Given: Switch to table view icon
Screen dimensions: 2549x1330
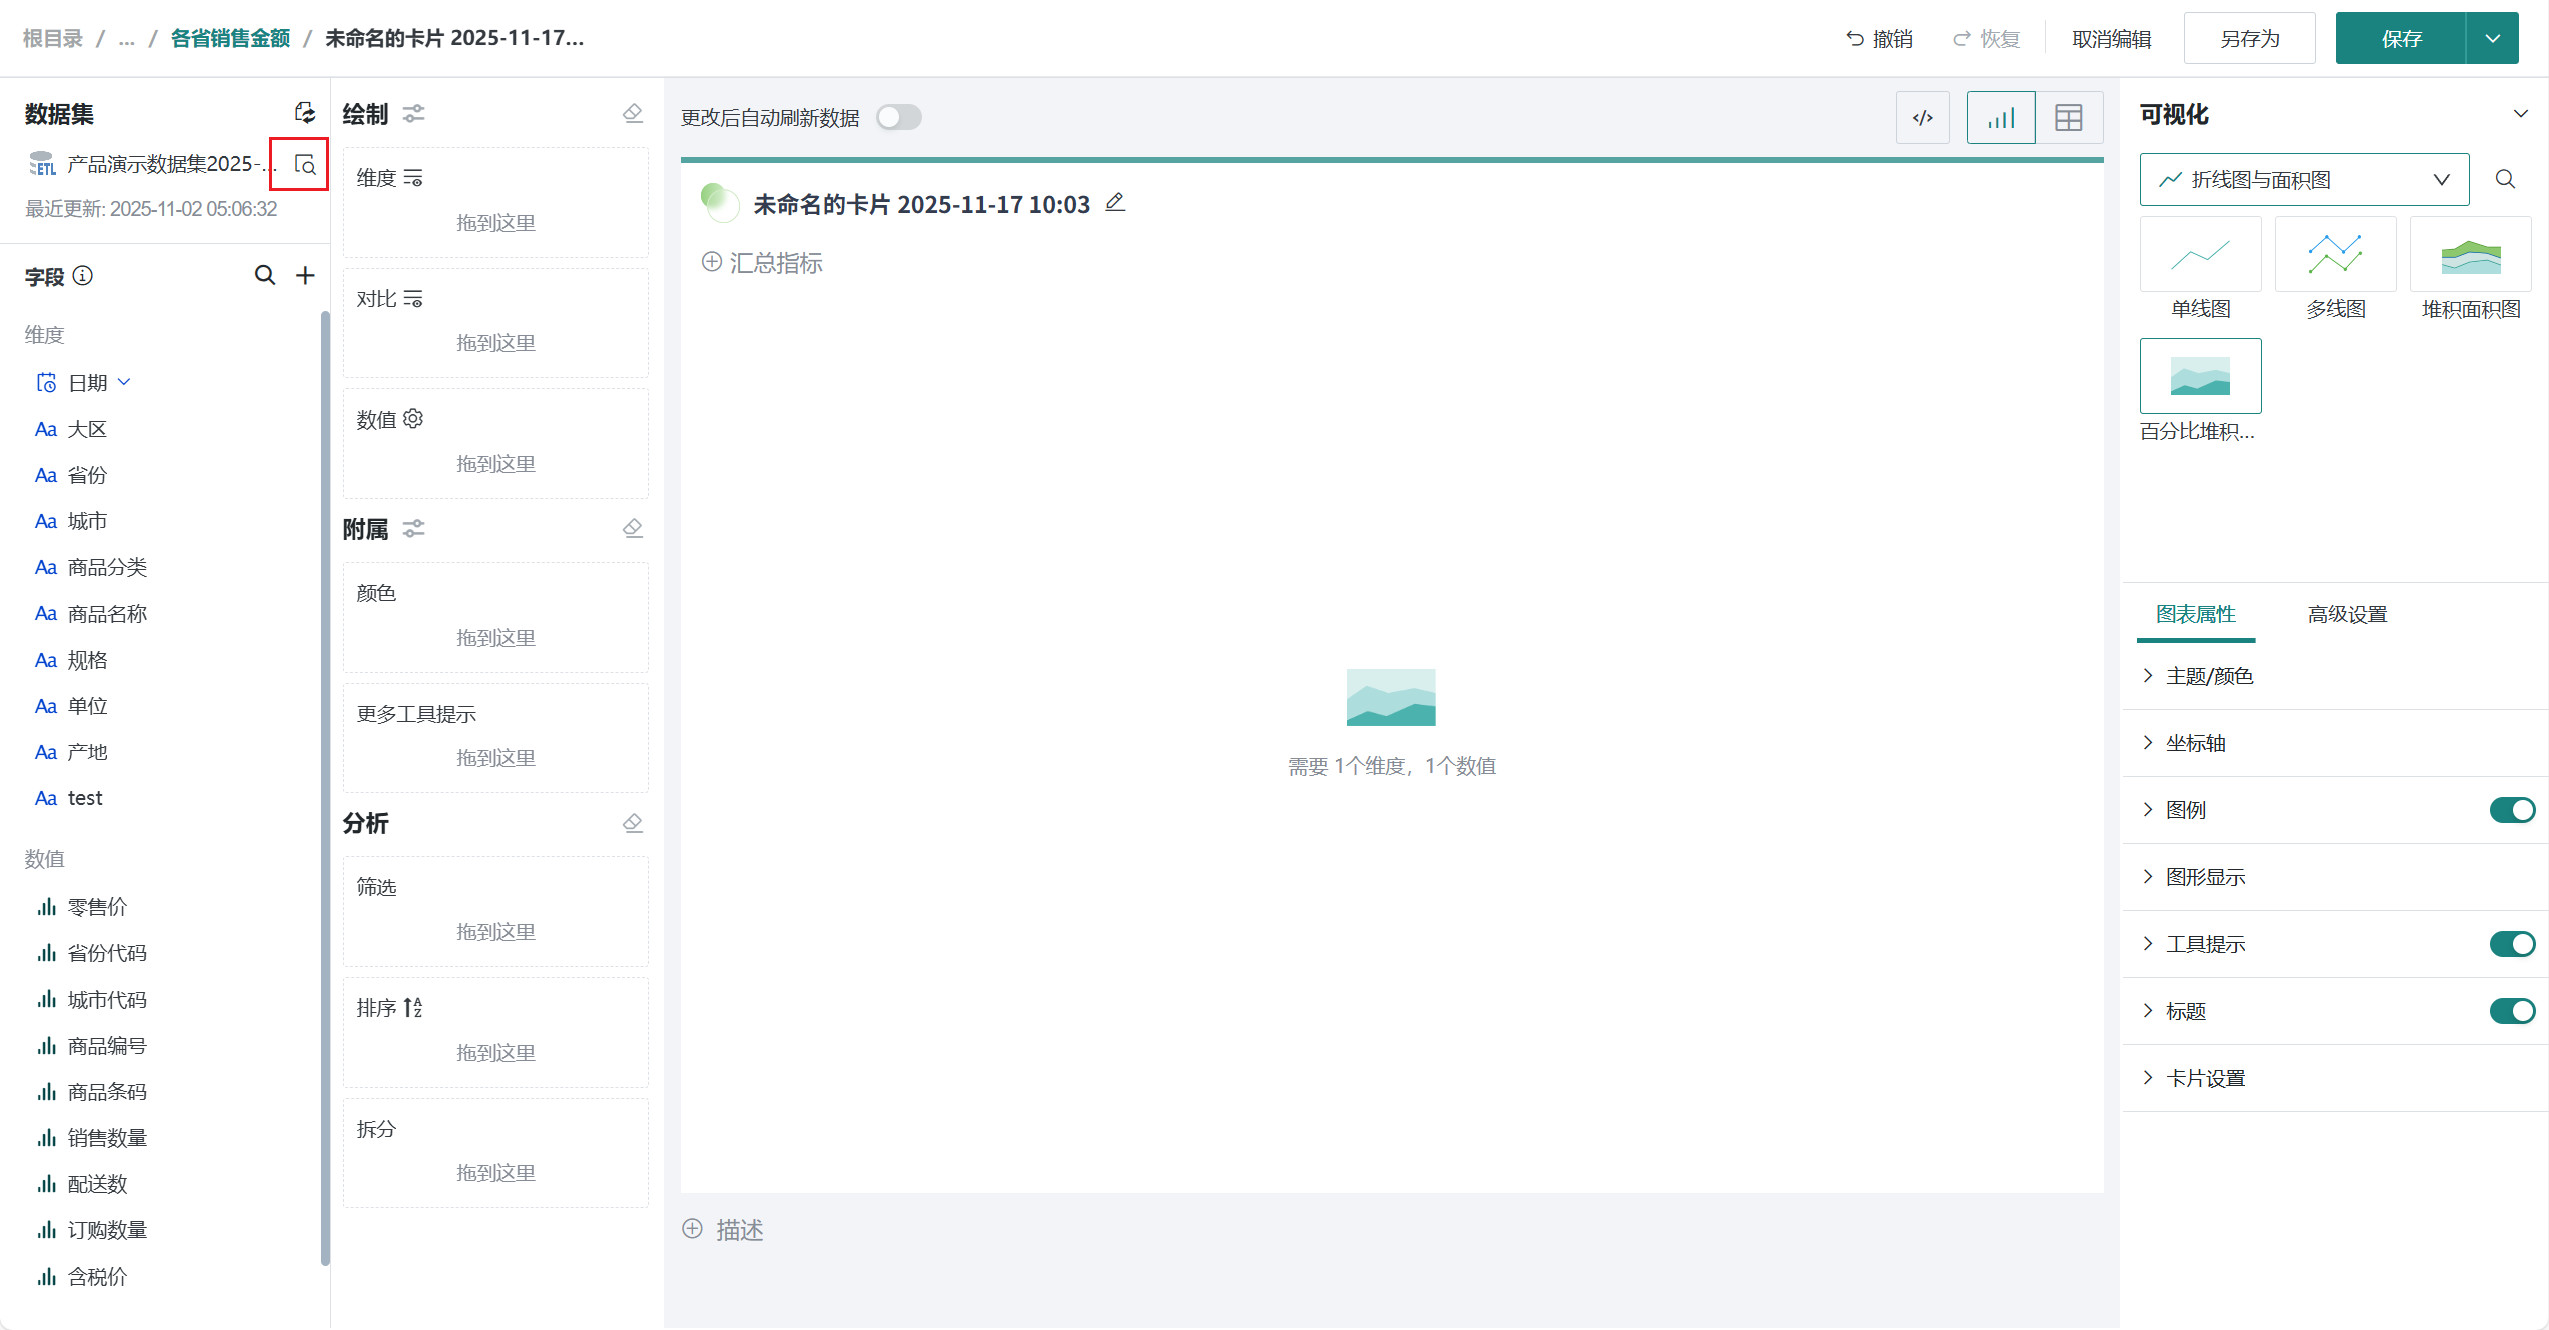Looking at the screenshot, I should [2068, 118].
